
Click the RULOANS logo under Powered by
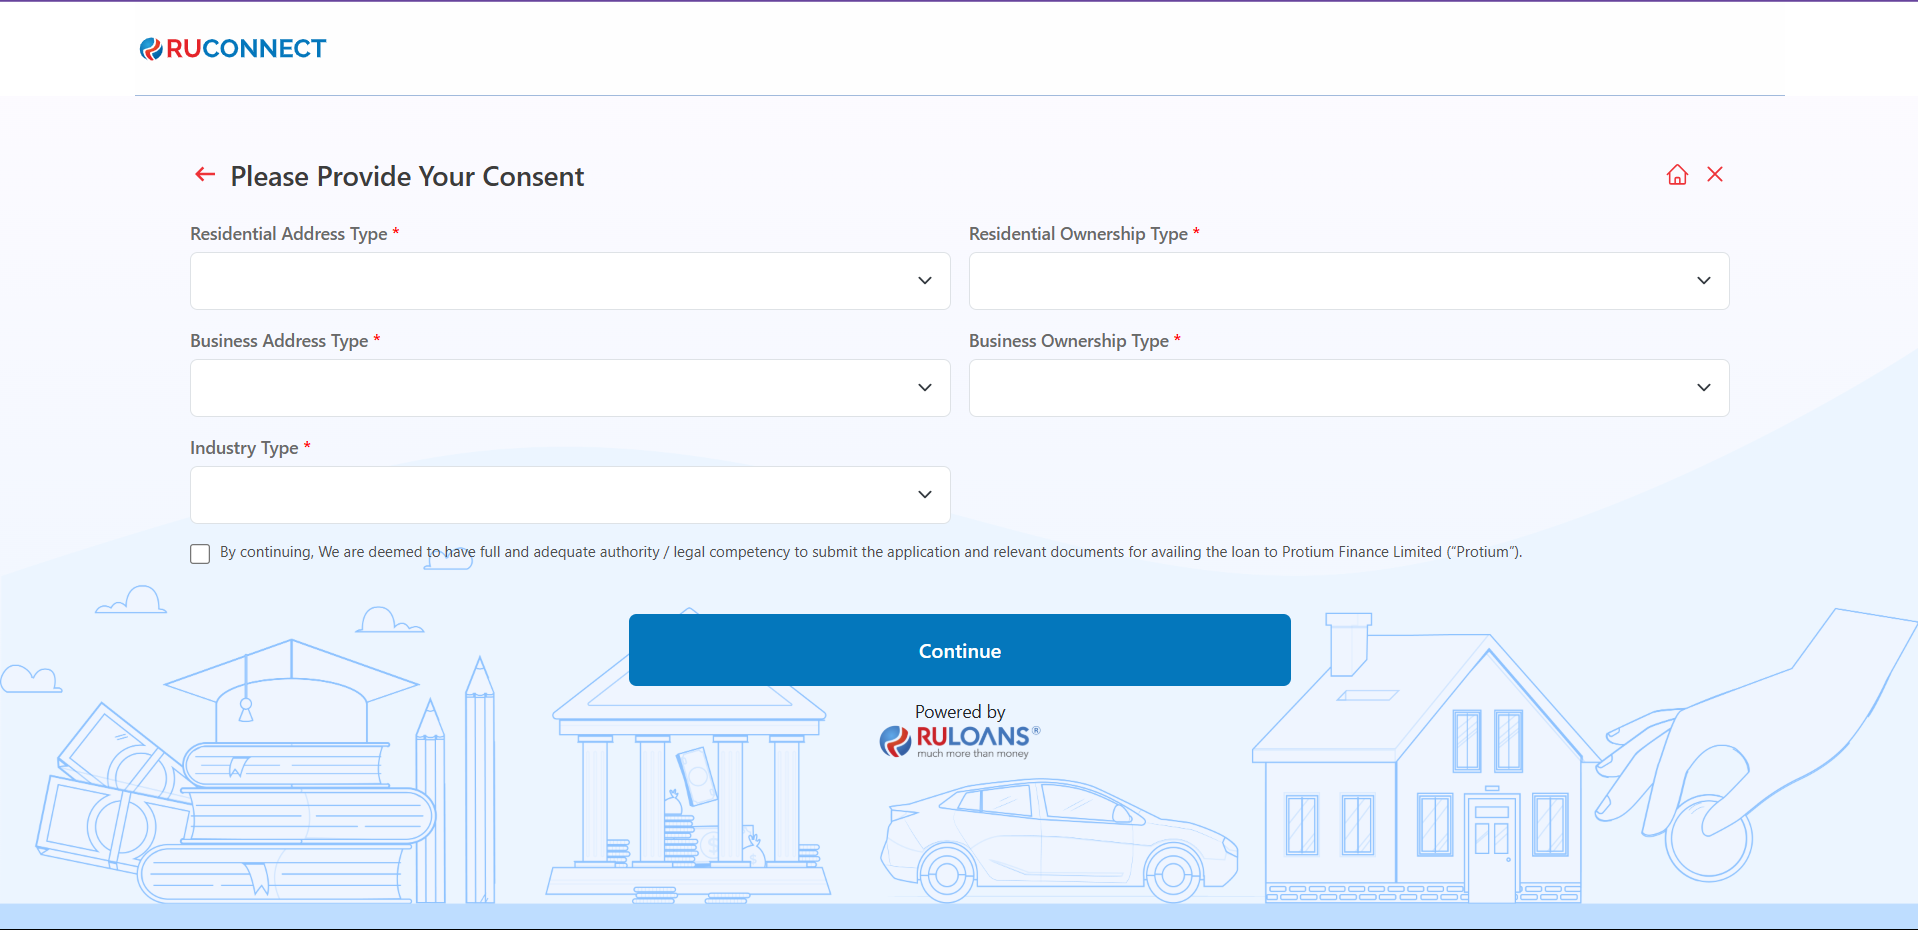point(960,740)
